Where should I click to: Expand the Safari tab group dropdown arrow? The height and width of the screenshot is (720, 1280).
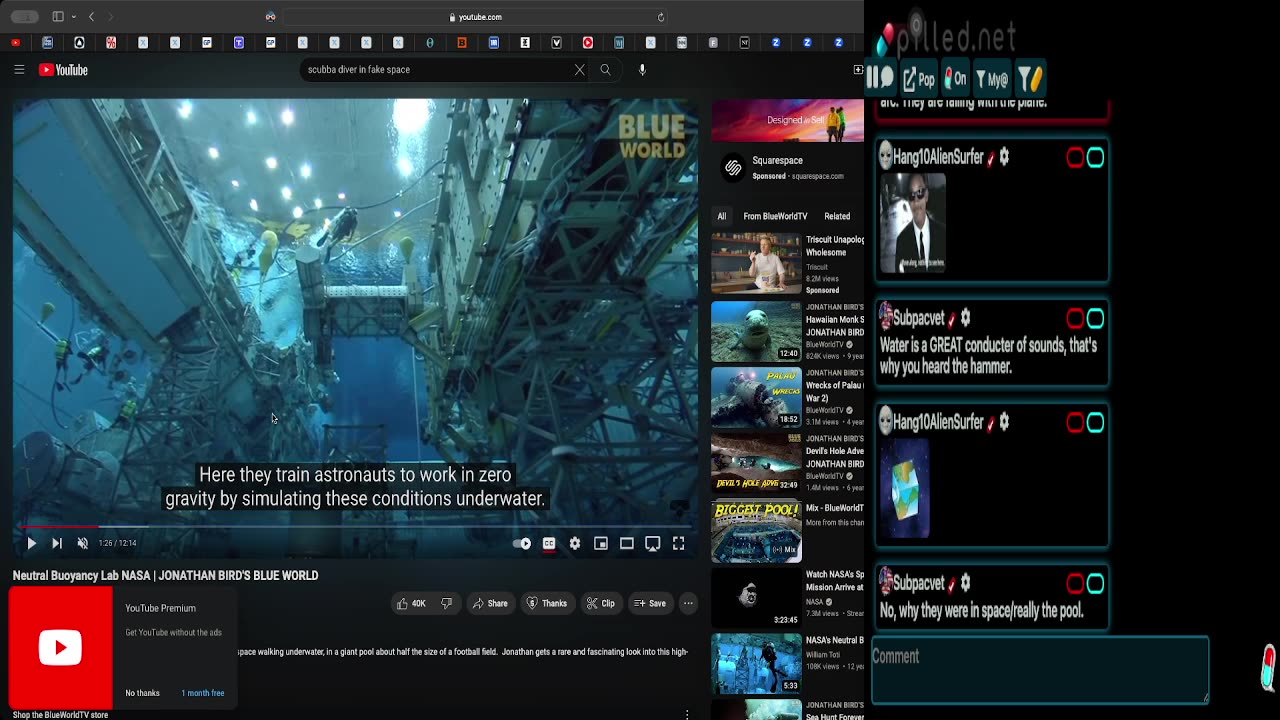tap(73, 17)
